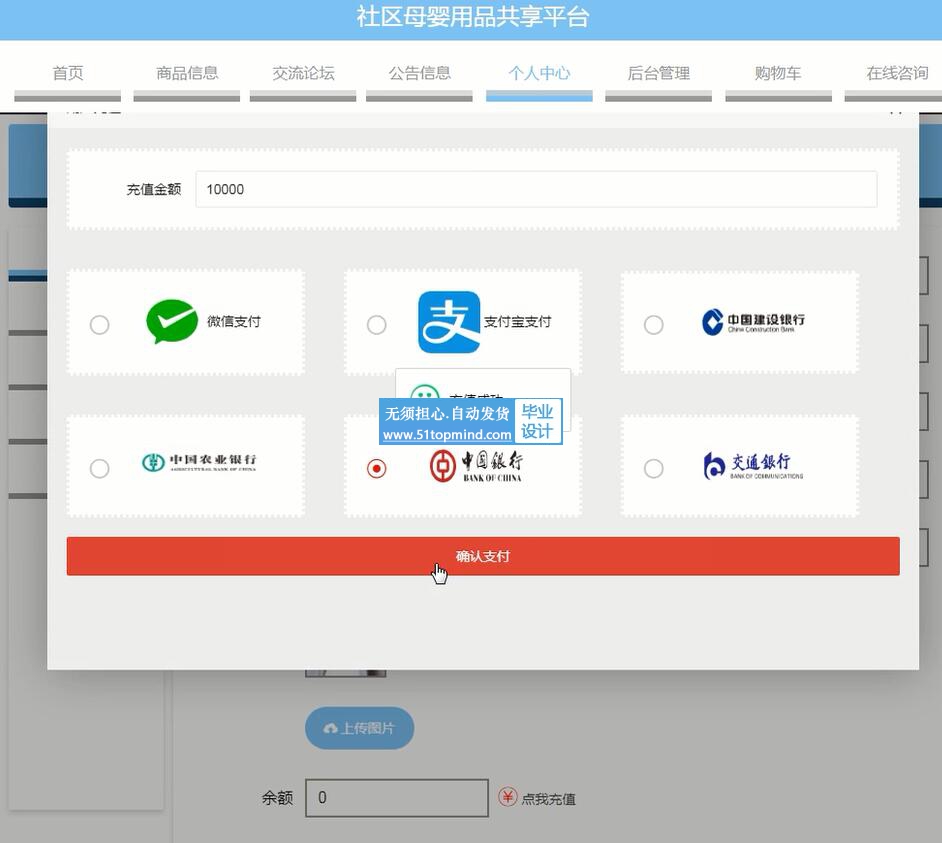
Task: Go to the 商品信息 tab
Action: 187,73
